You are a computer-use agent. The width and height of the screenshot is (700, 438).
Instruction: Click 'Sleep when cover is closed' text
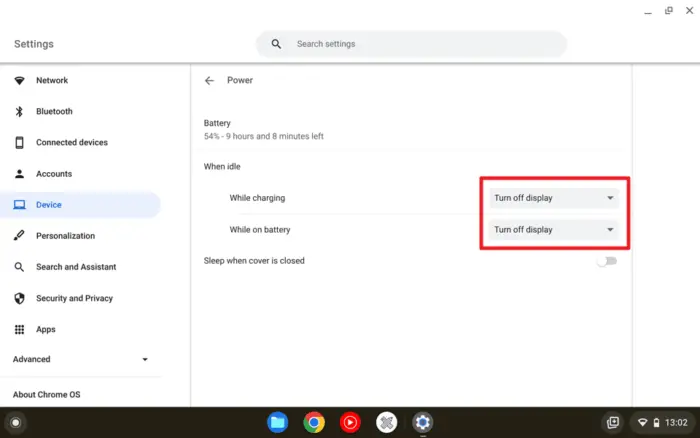click(254, 261)
